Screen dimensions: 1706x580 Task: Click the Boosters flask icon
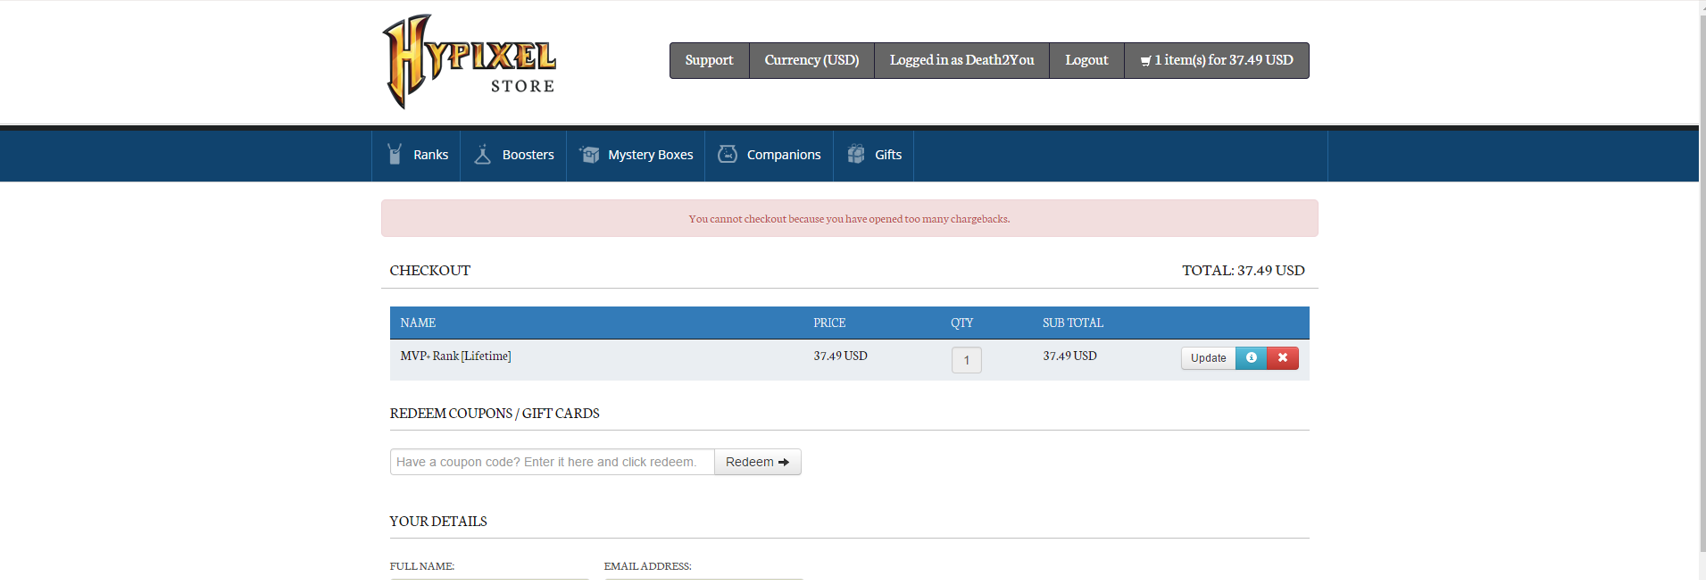482,154
